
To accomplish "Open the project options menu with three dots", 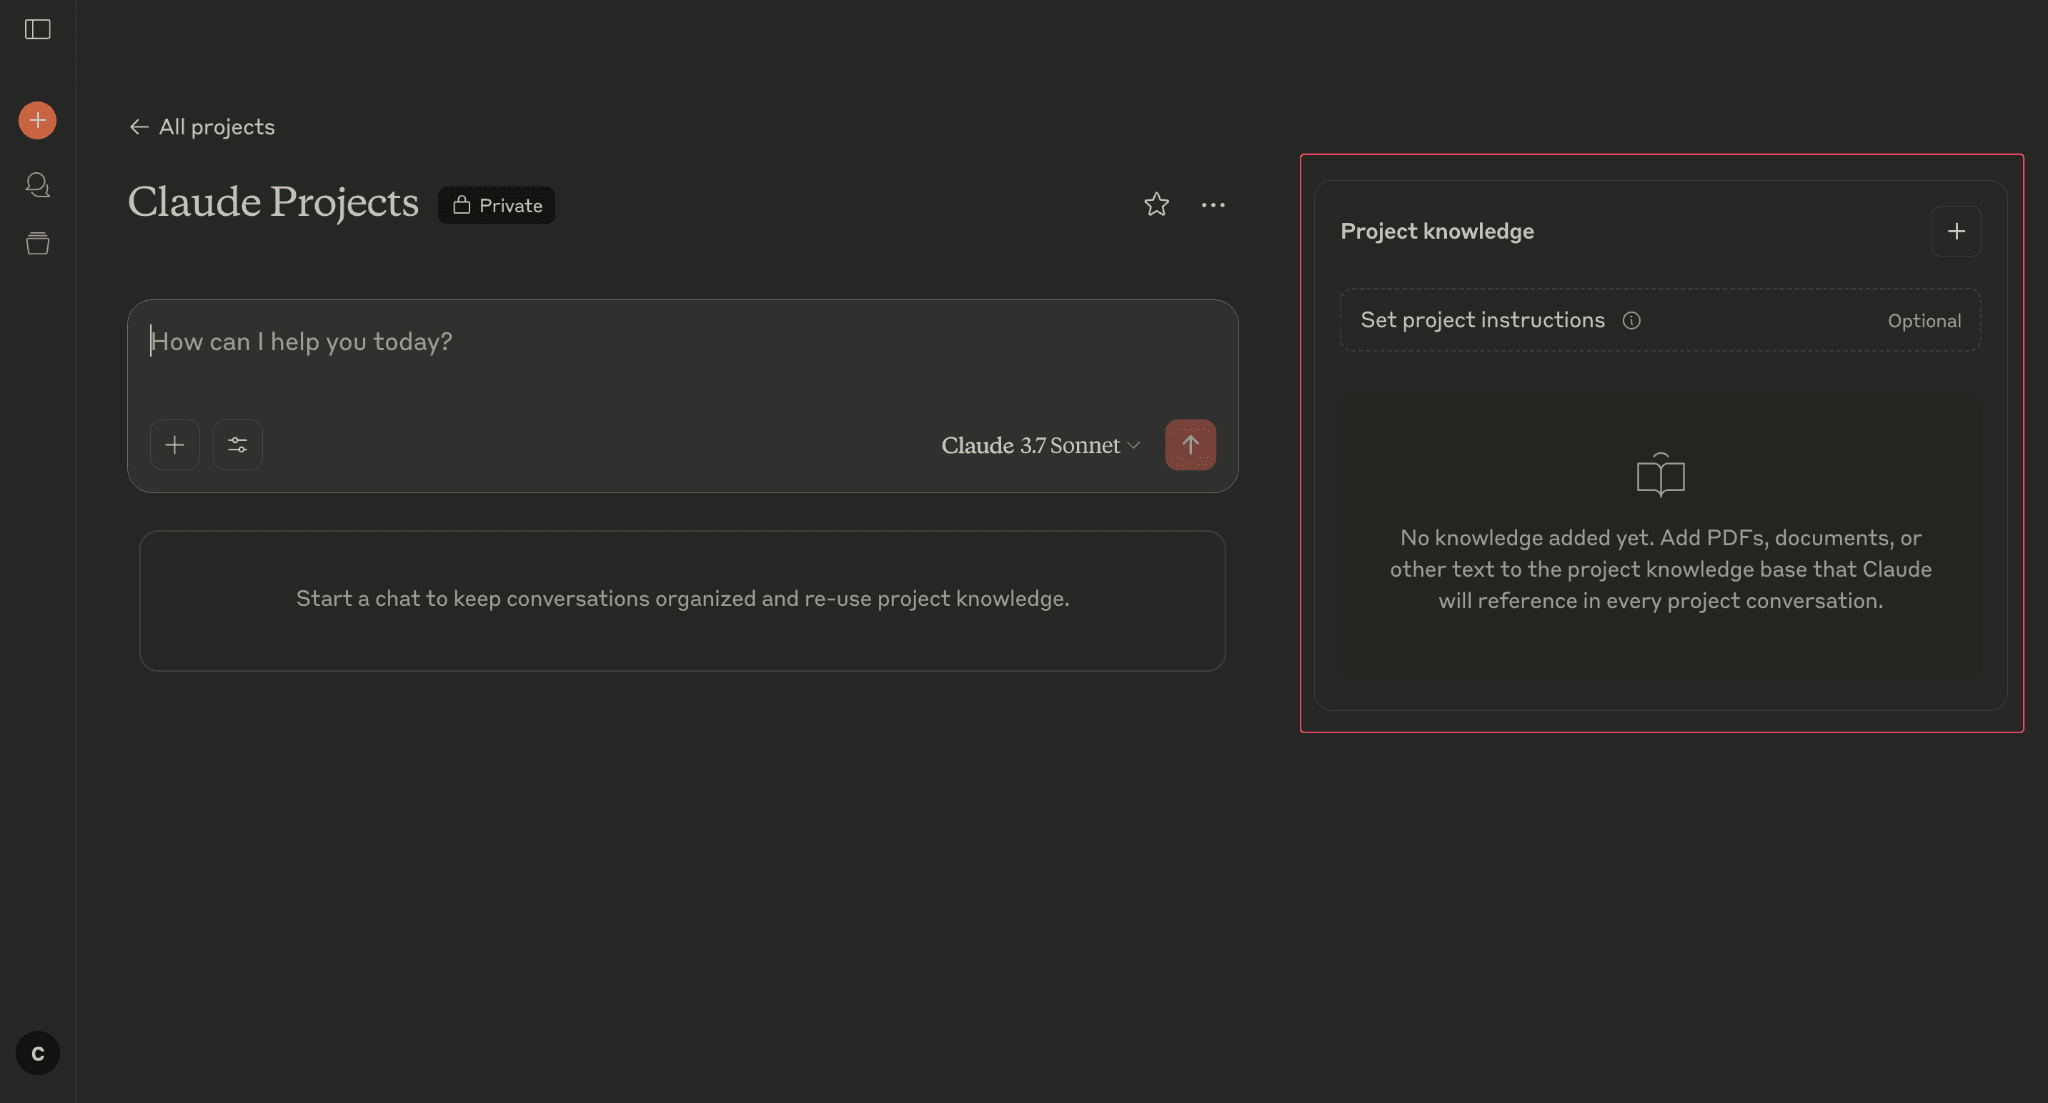I will point(1214,204).
